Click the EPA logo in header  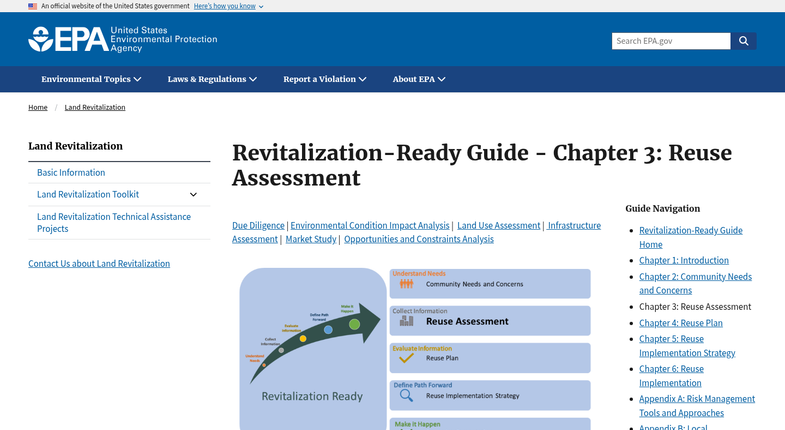(x=123, y=39)
